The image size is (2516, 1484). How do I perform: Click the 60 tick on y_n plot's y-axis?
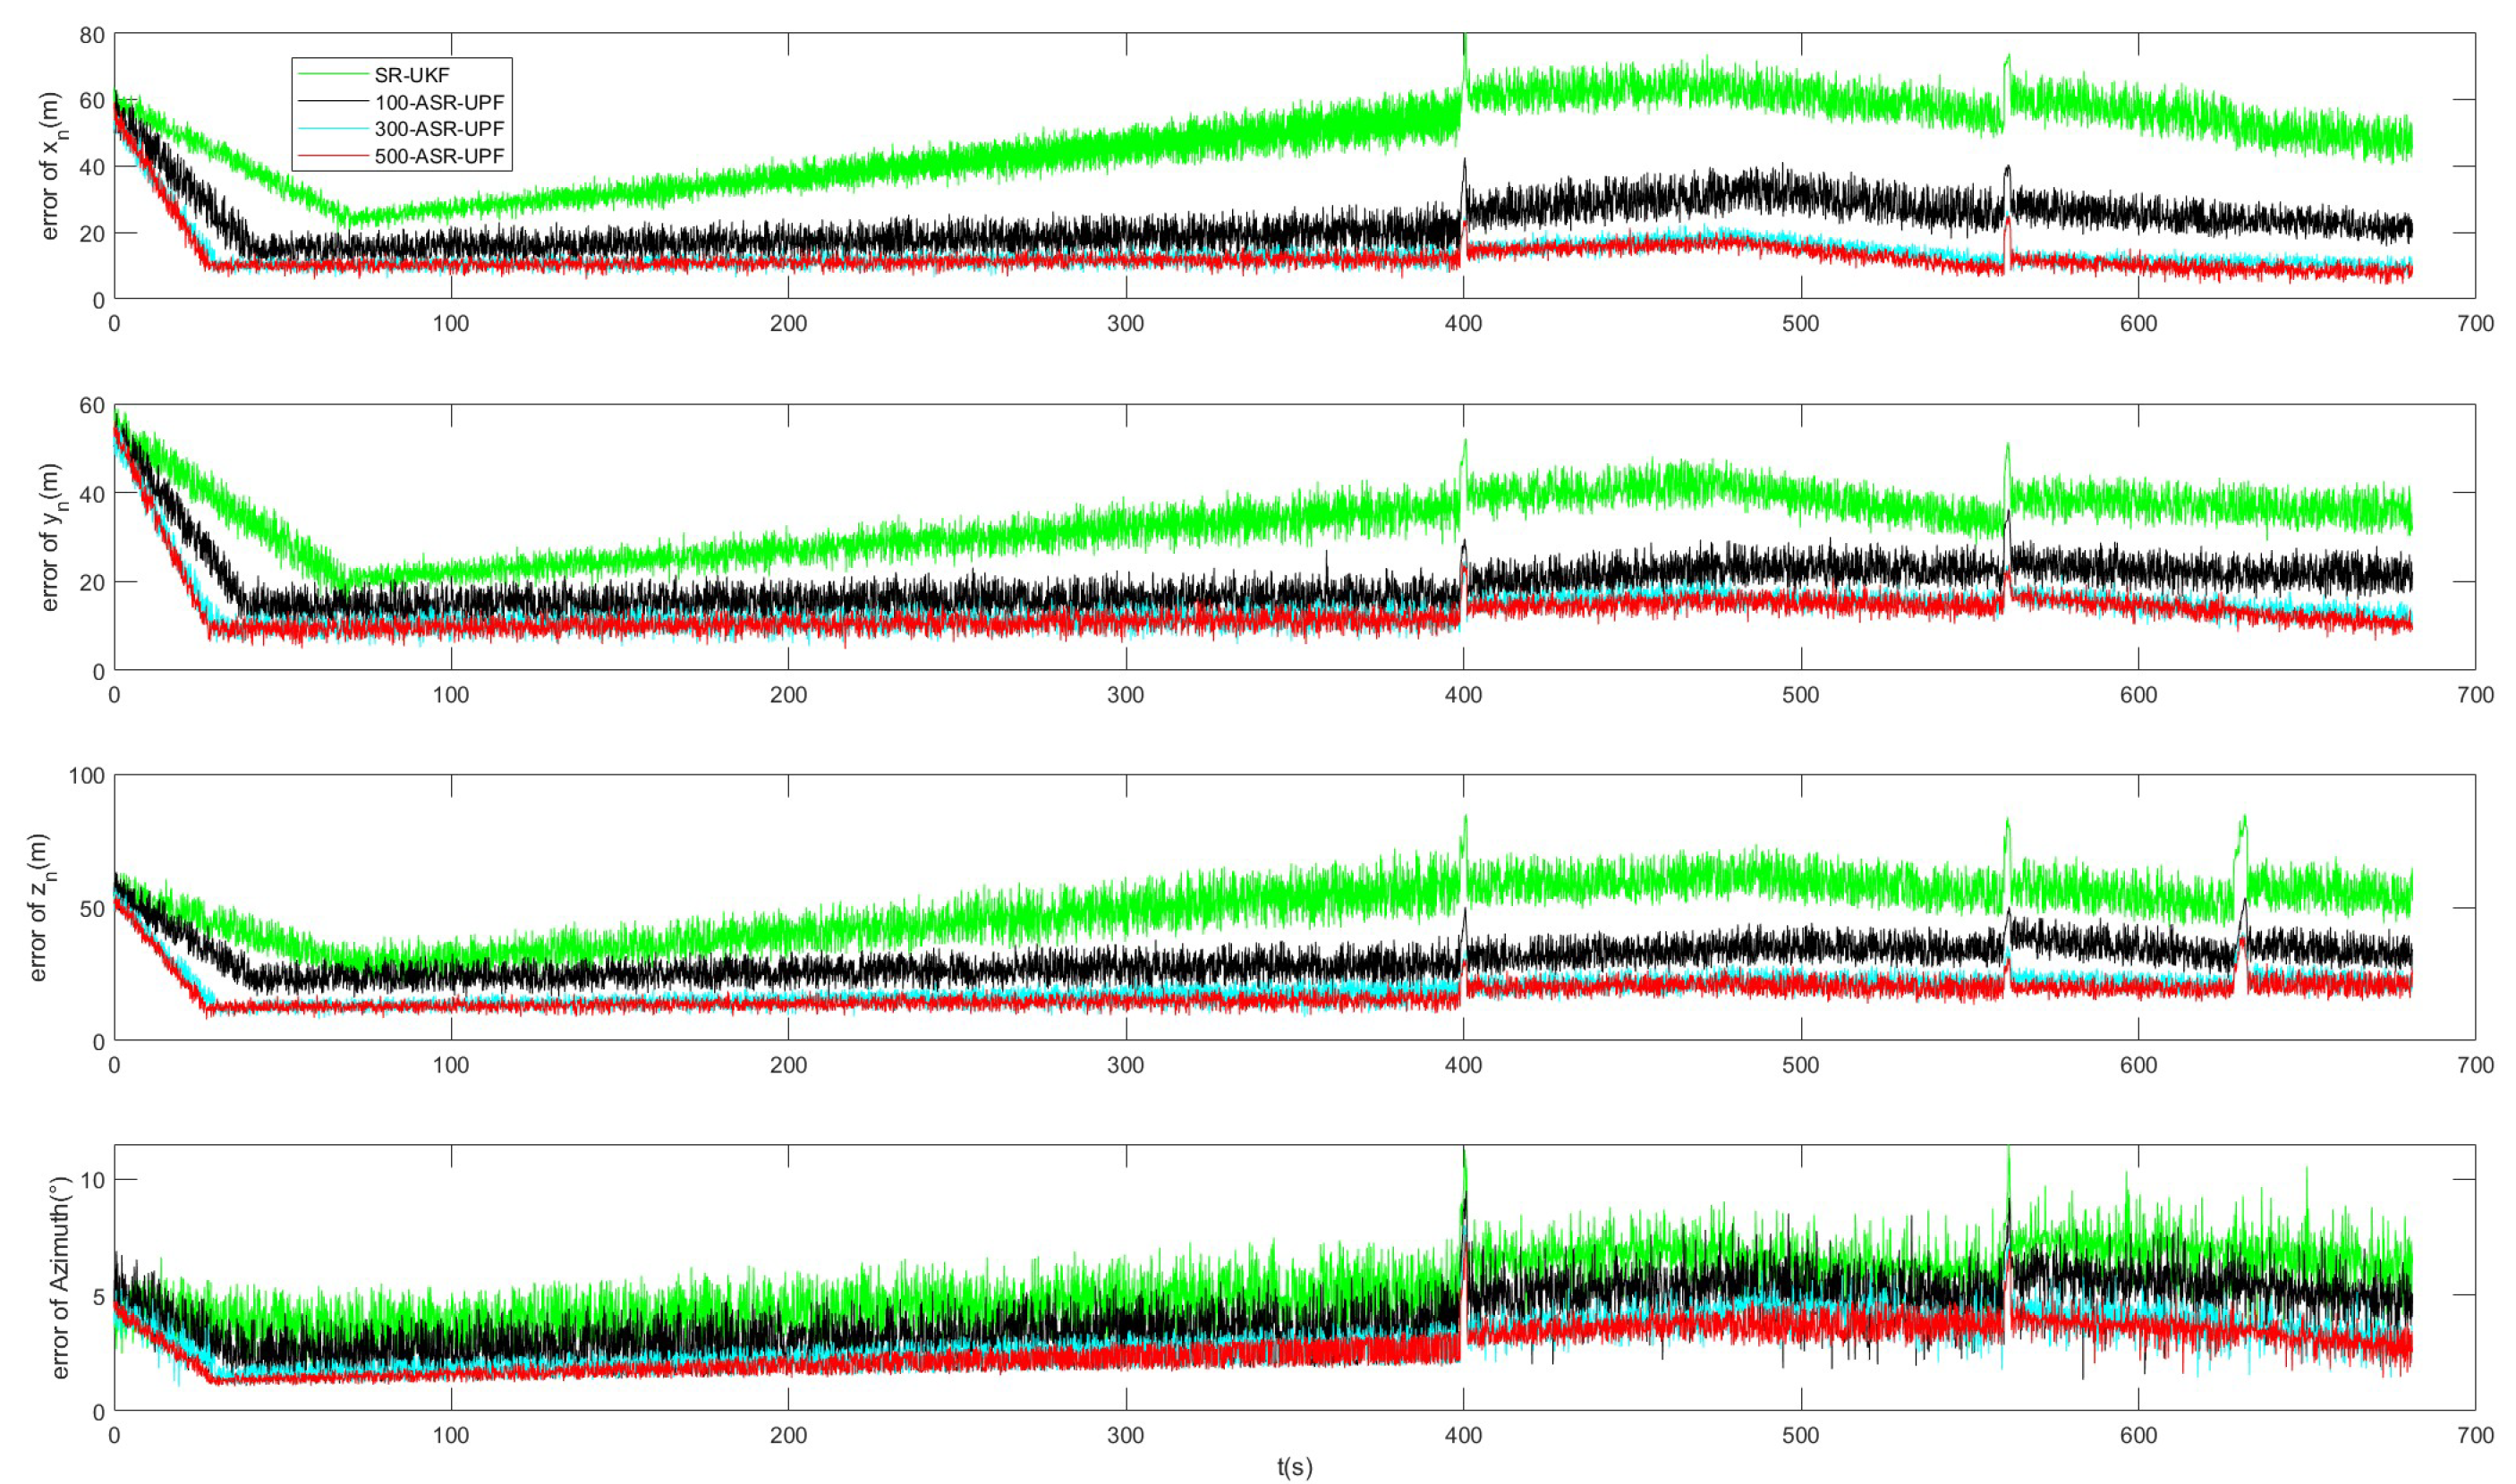92,405
